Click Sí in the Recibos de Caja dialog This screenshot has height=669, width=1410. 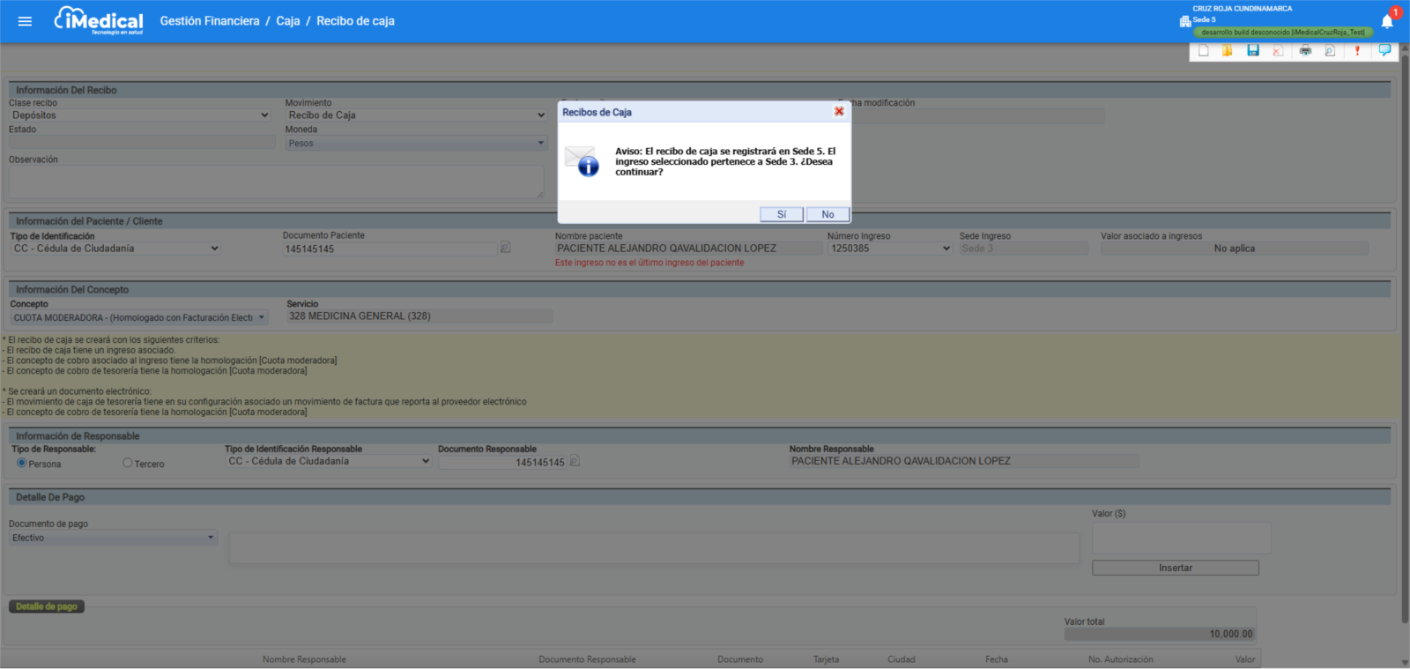pyautogui.click(x=781, y=214)
